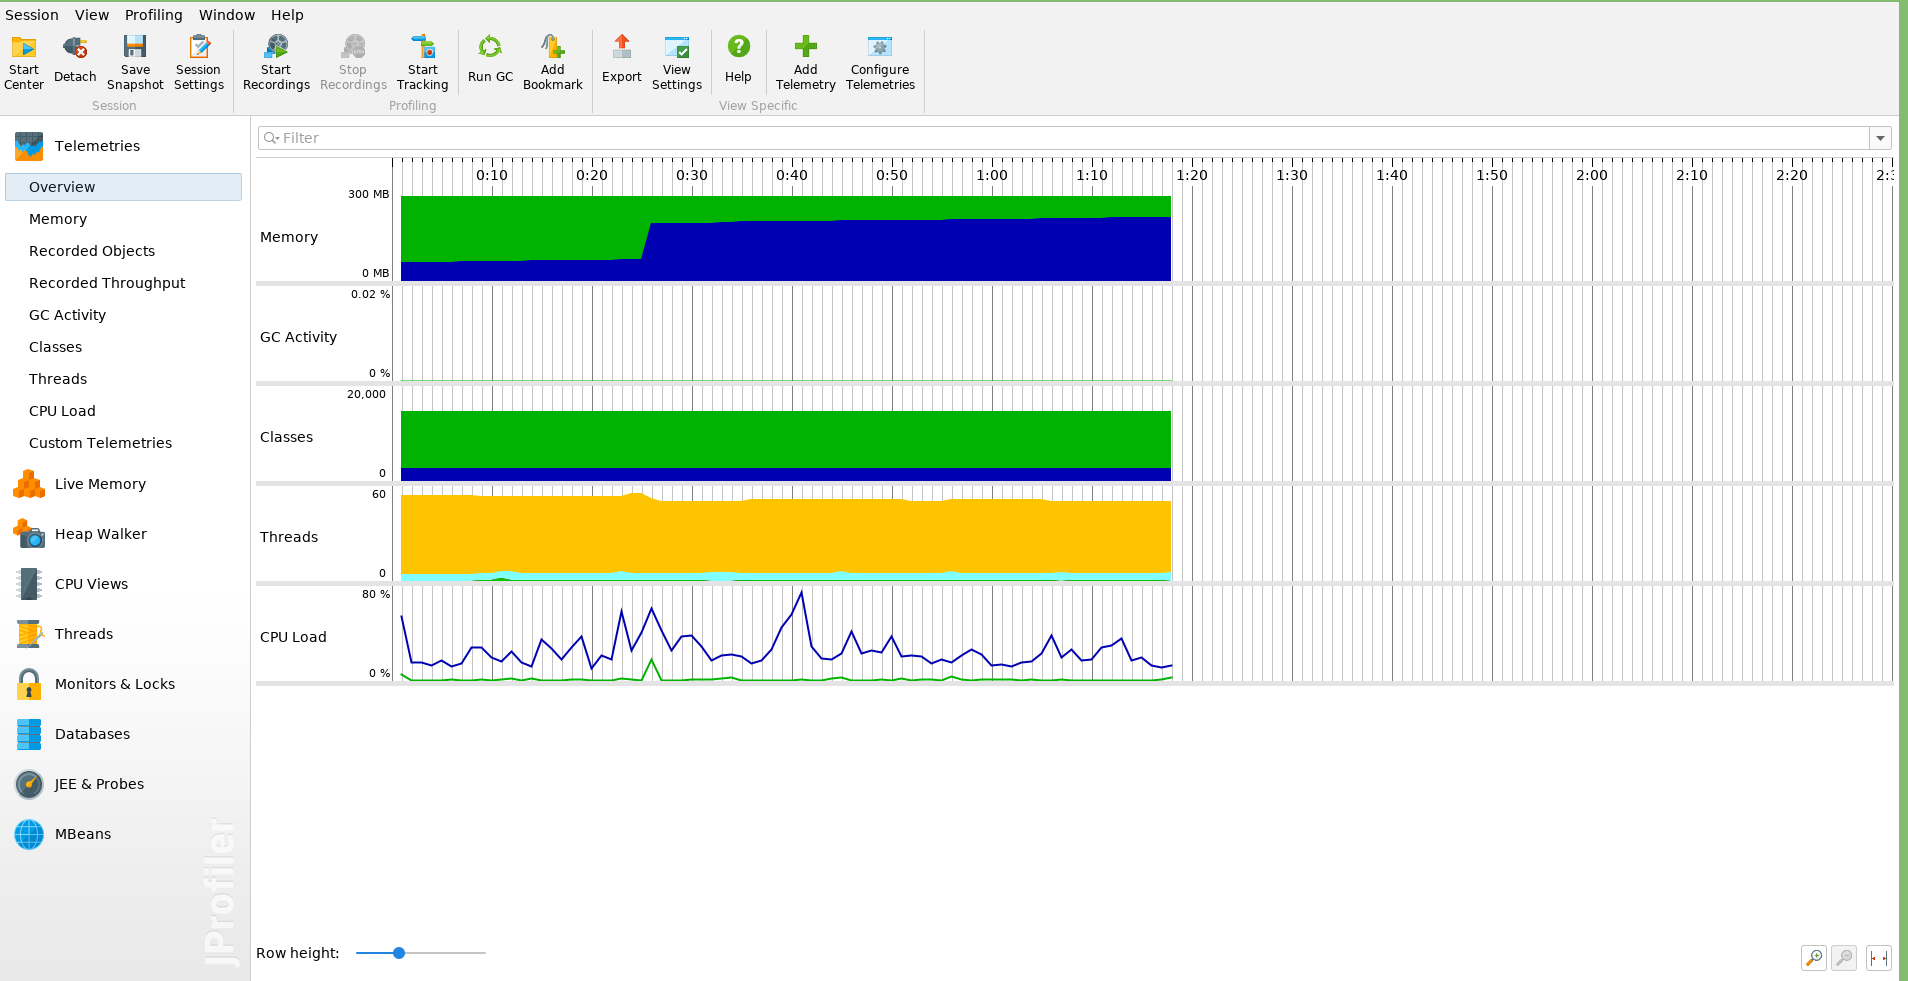The height and width of the screenshot is (981, 1908).
Task: Export the current view
Action: pyautogui.click(x=622, y=62)
